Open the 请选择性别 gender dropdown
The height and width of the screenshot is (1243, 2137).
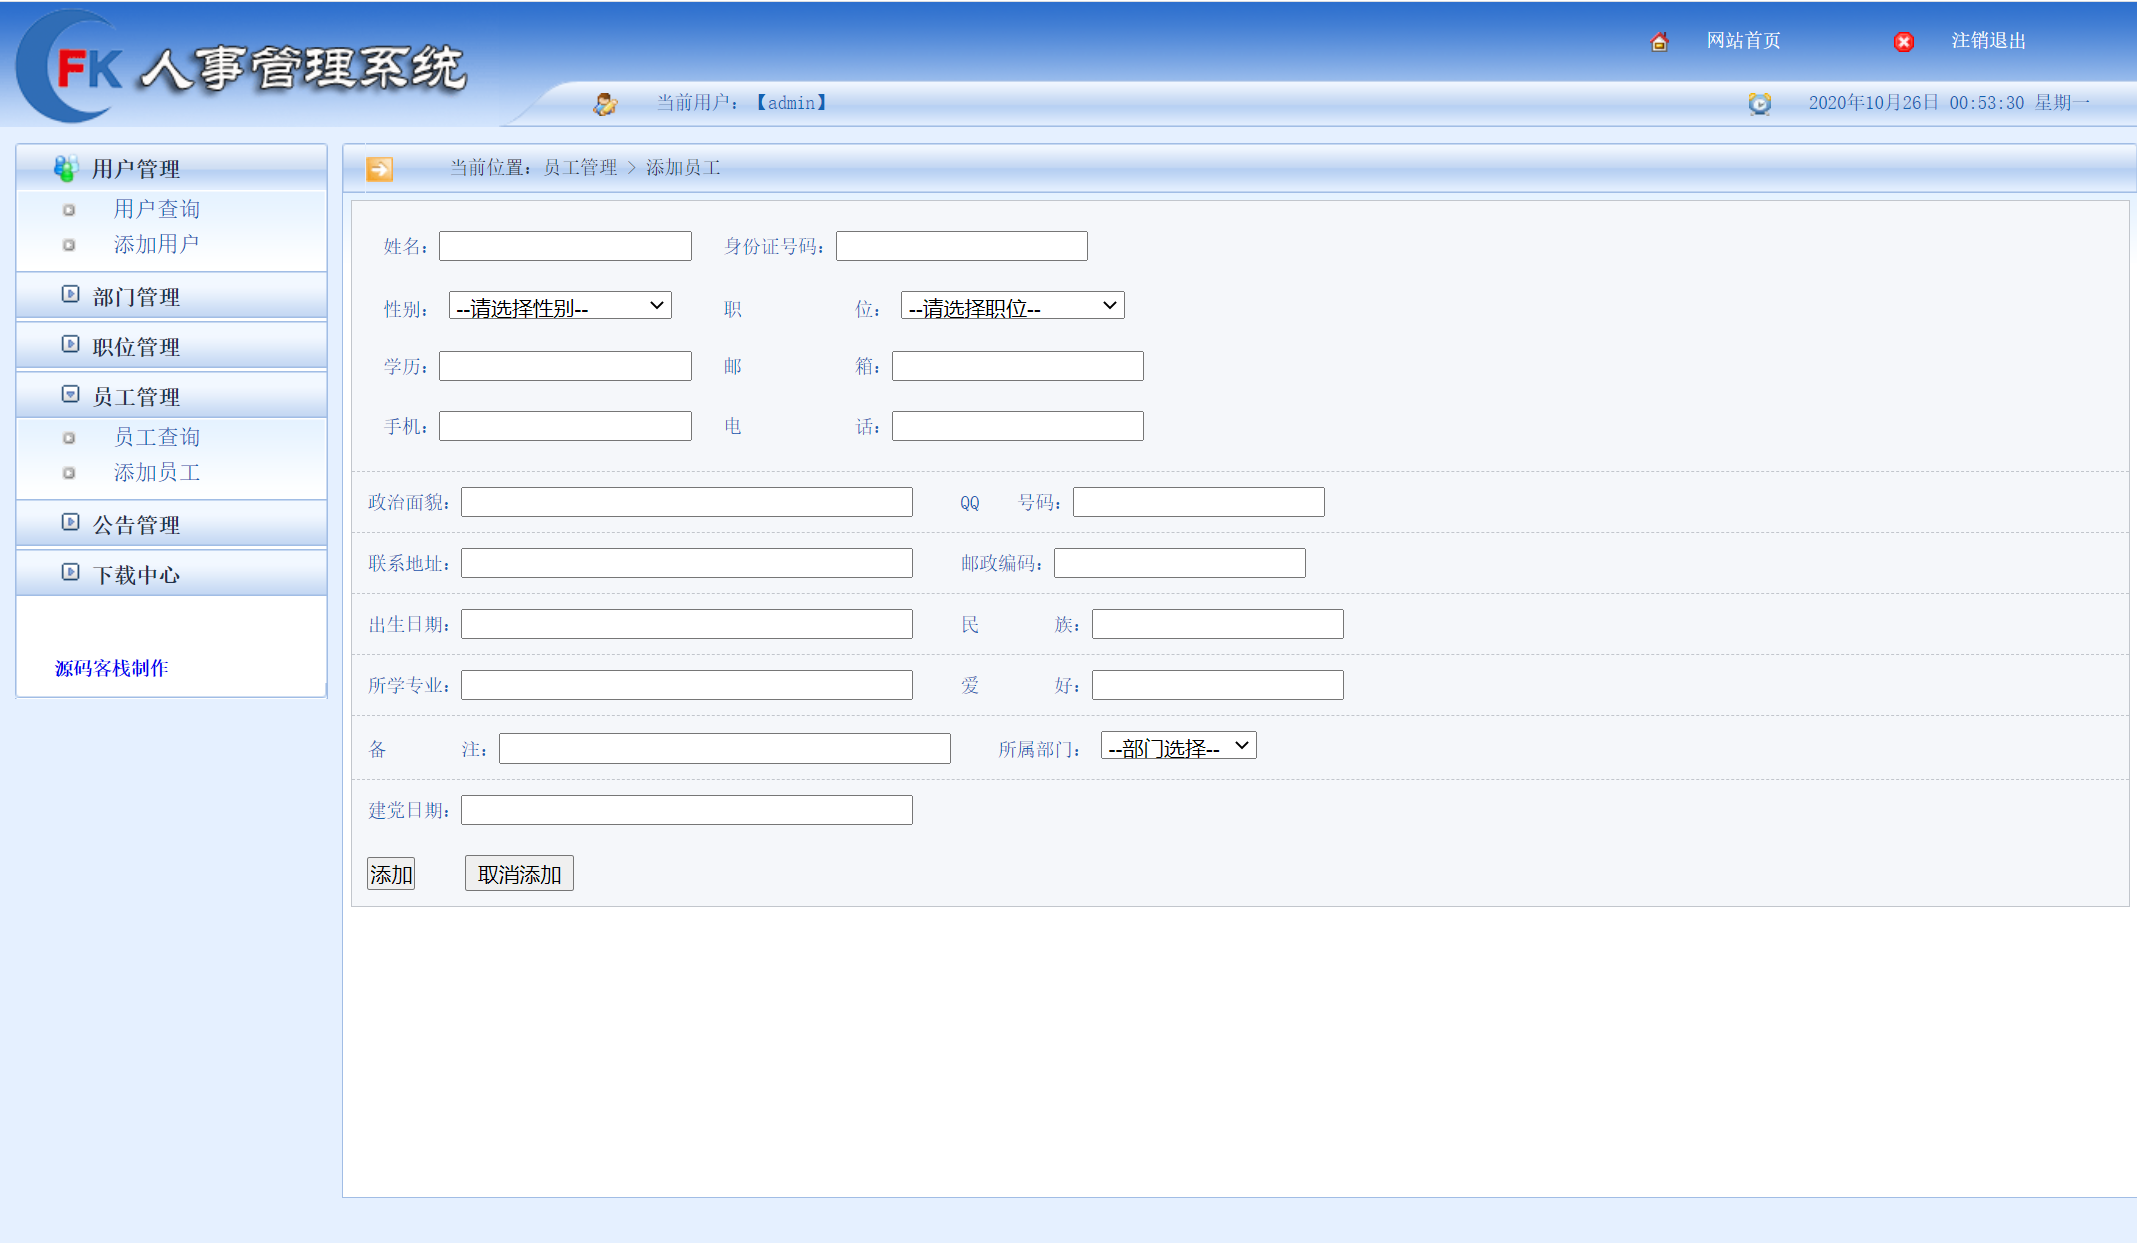coord(560,306)
